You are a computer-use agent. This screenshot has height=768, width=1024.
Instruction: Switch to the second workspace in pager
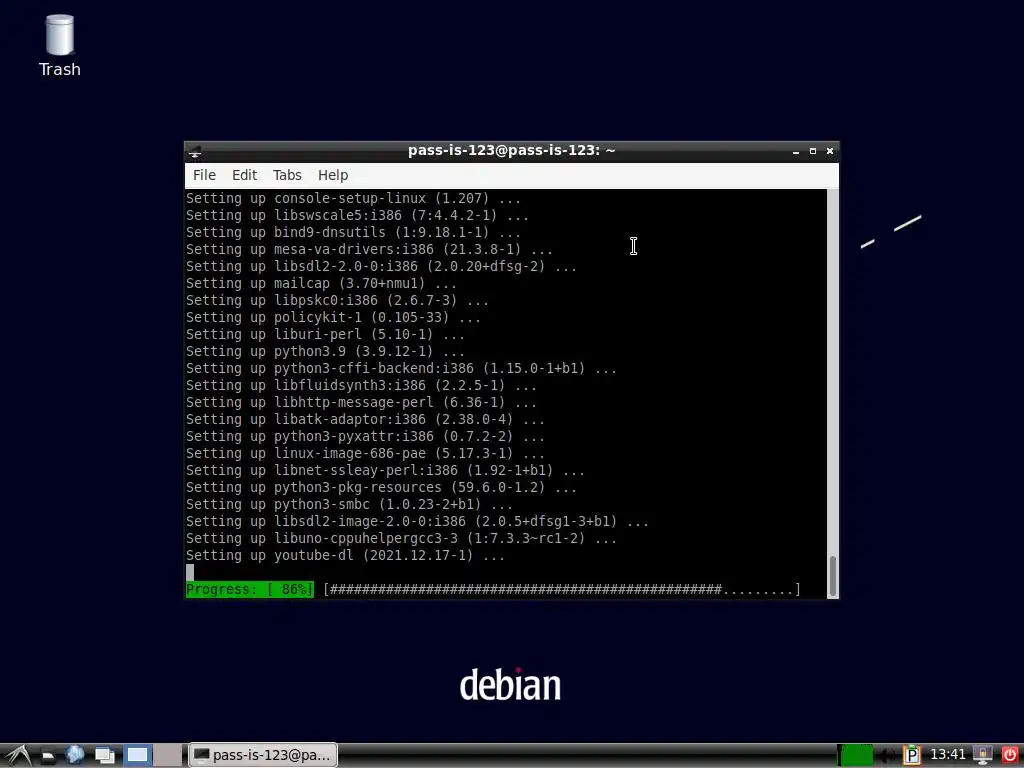pos(168,755)
